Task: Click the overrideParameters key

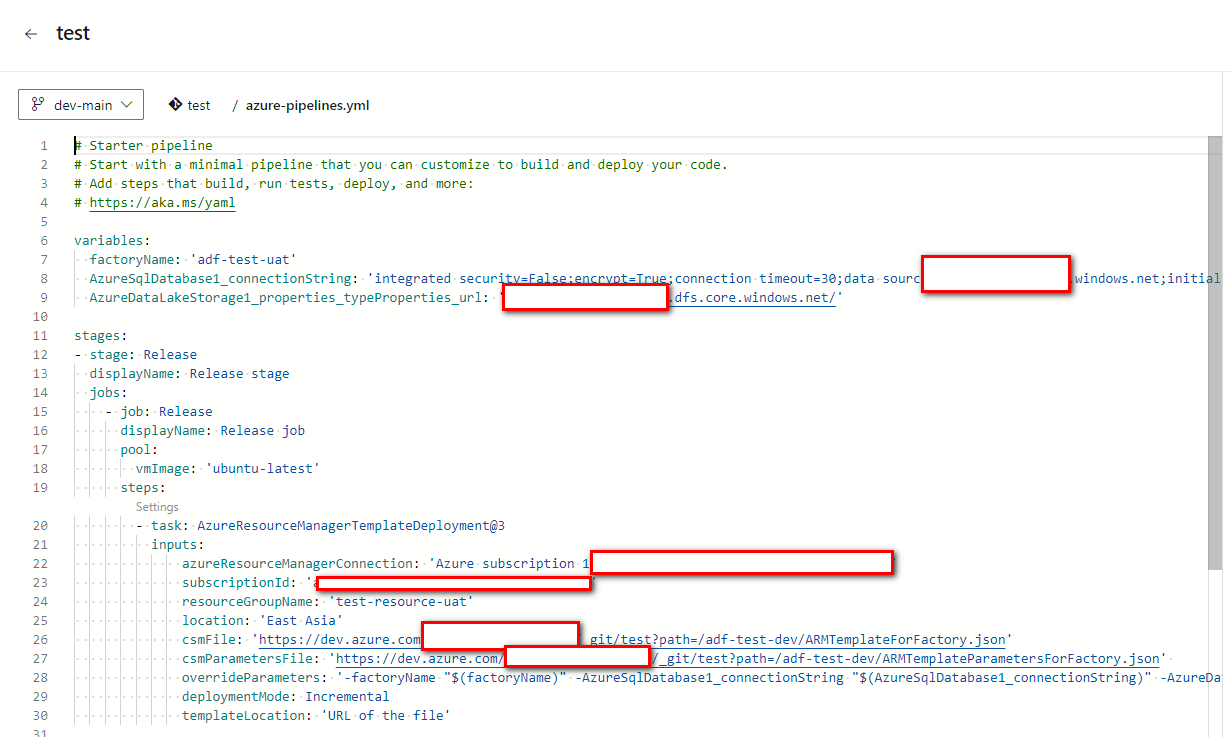Action: [x=251, y=677]
